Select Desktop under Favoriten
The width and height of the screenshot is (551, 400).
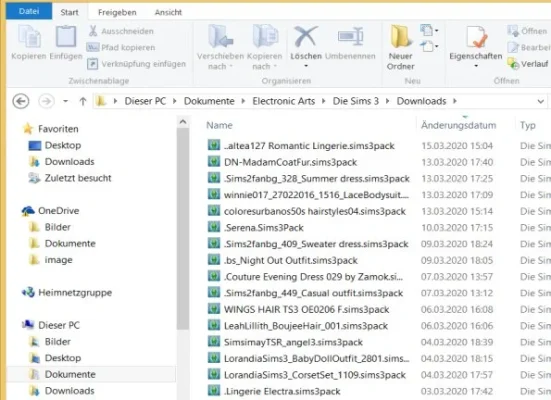pyautogui.click(x=55, y=145)
